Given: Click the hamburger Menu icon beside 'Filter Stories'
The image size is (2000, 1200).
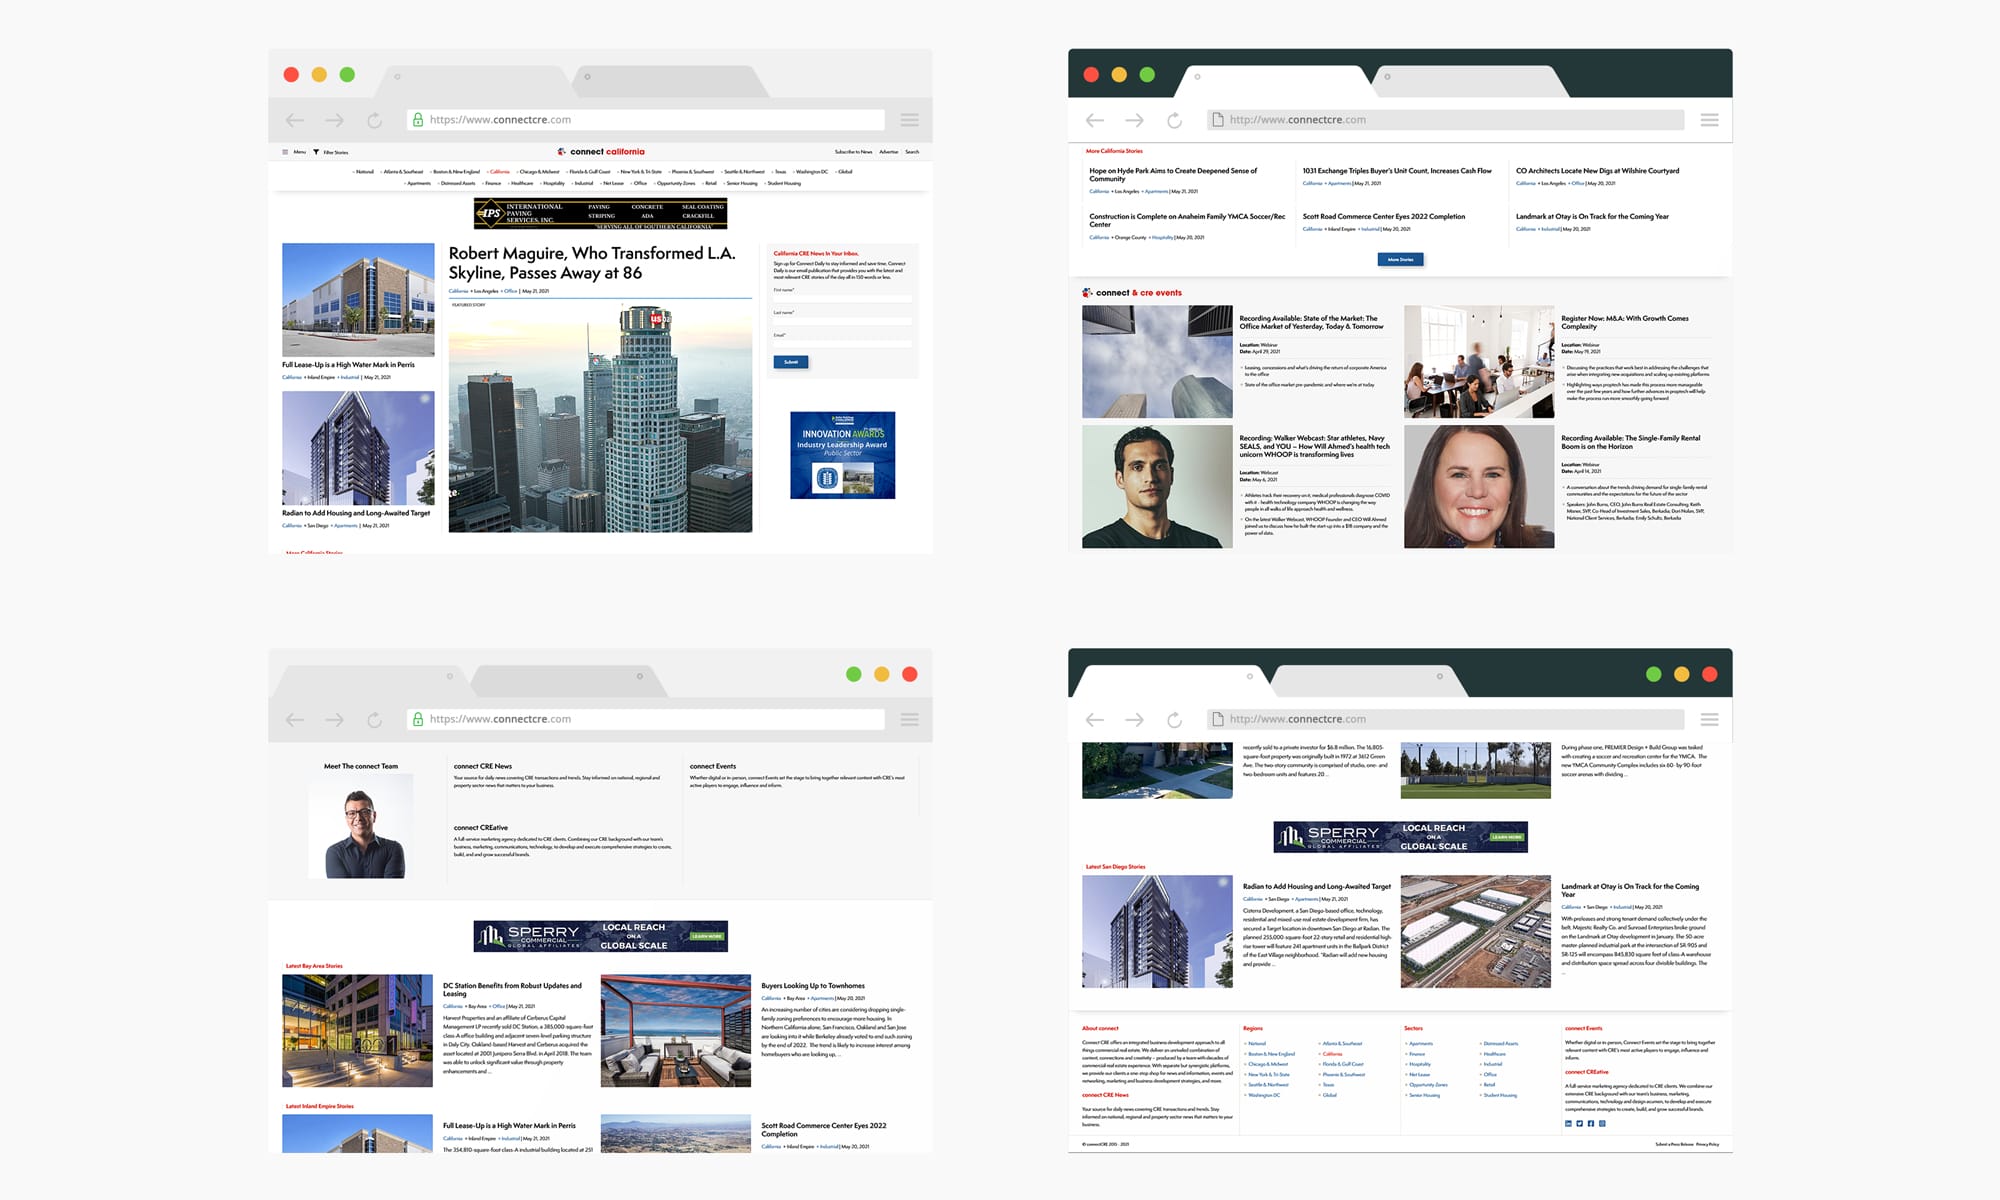Looking at the screenshot, I should click(285, 152).
